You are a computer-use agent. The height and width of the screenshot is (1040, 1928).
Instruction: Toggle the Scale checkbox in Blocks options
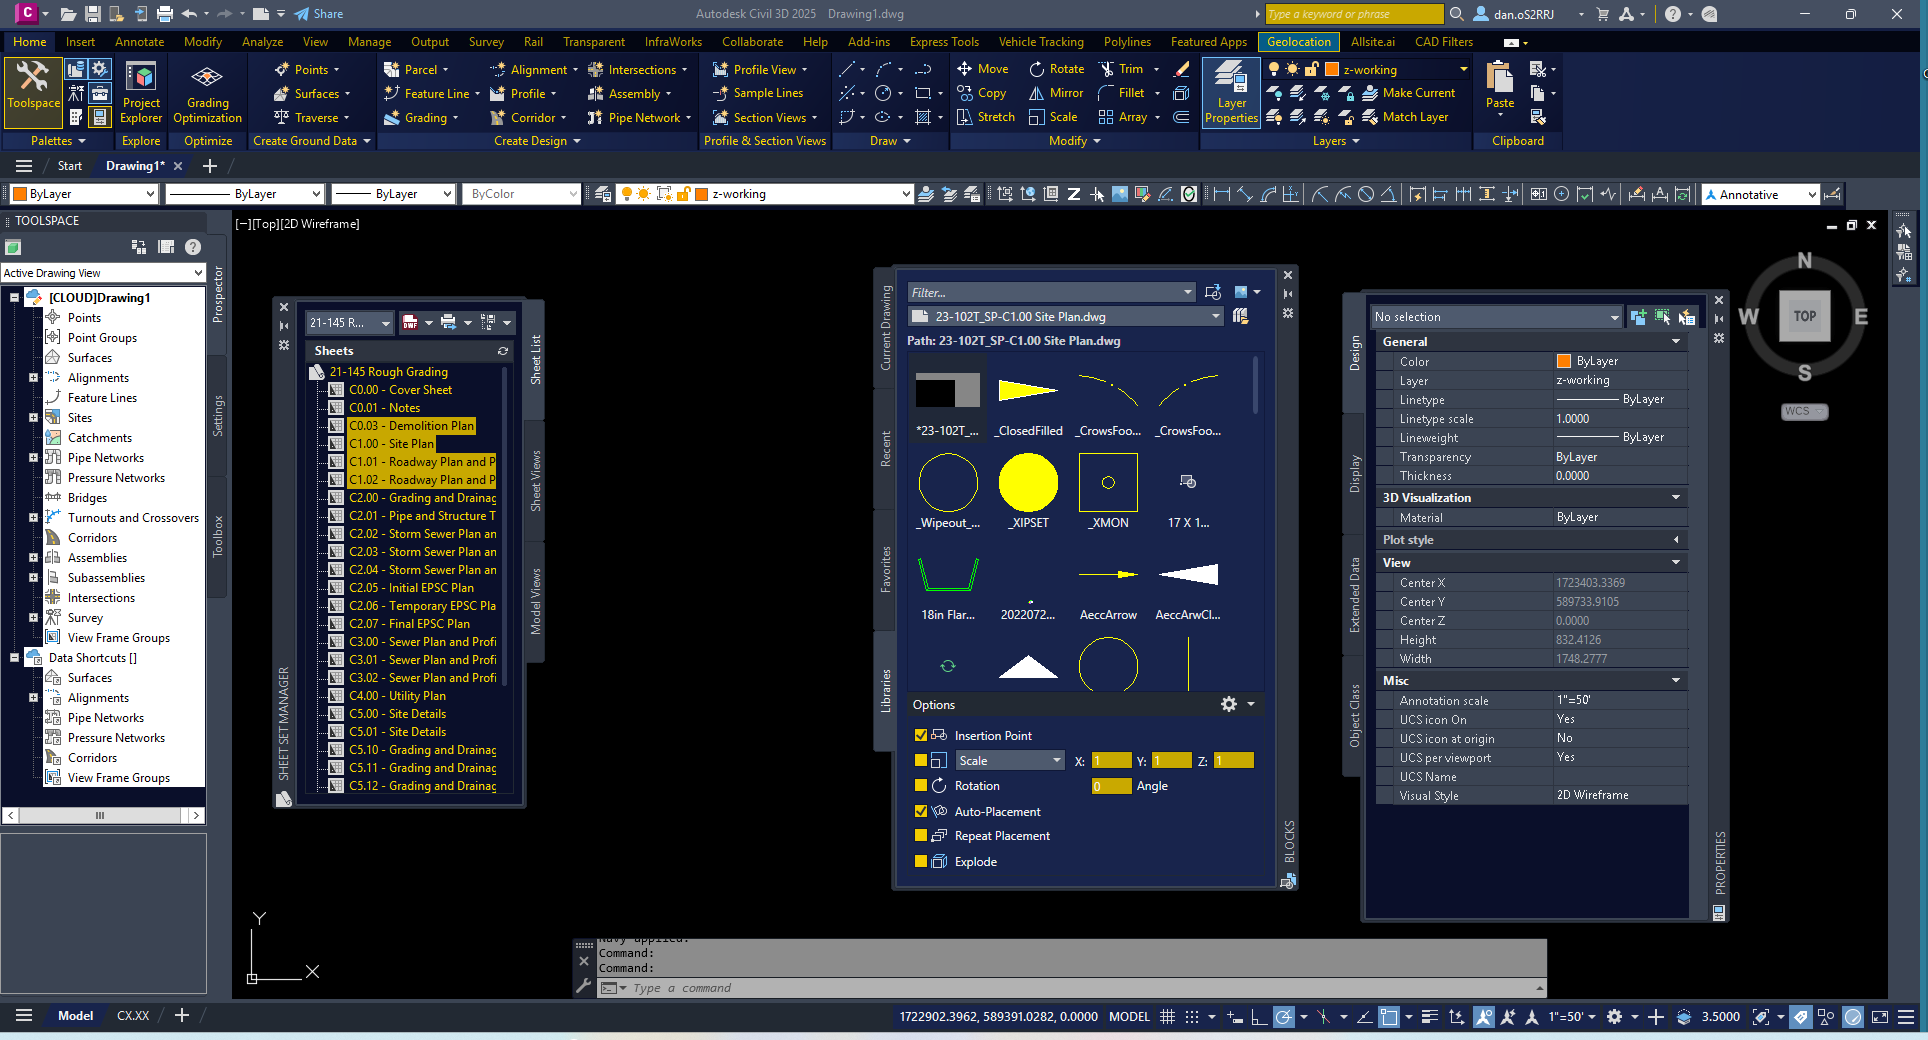pos(921,760)
